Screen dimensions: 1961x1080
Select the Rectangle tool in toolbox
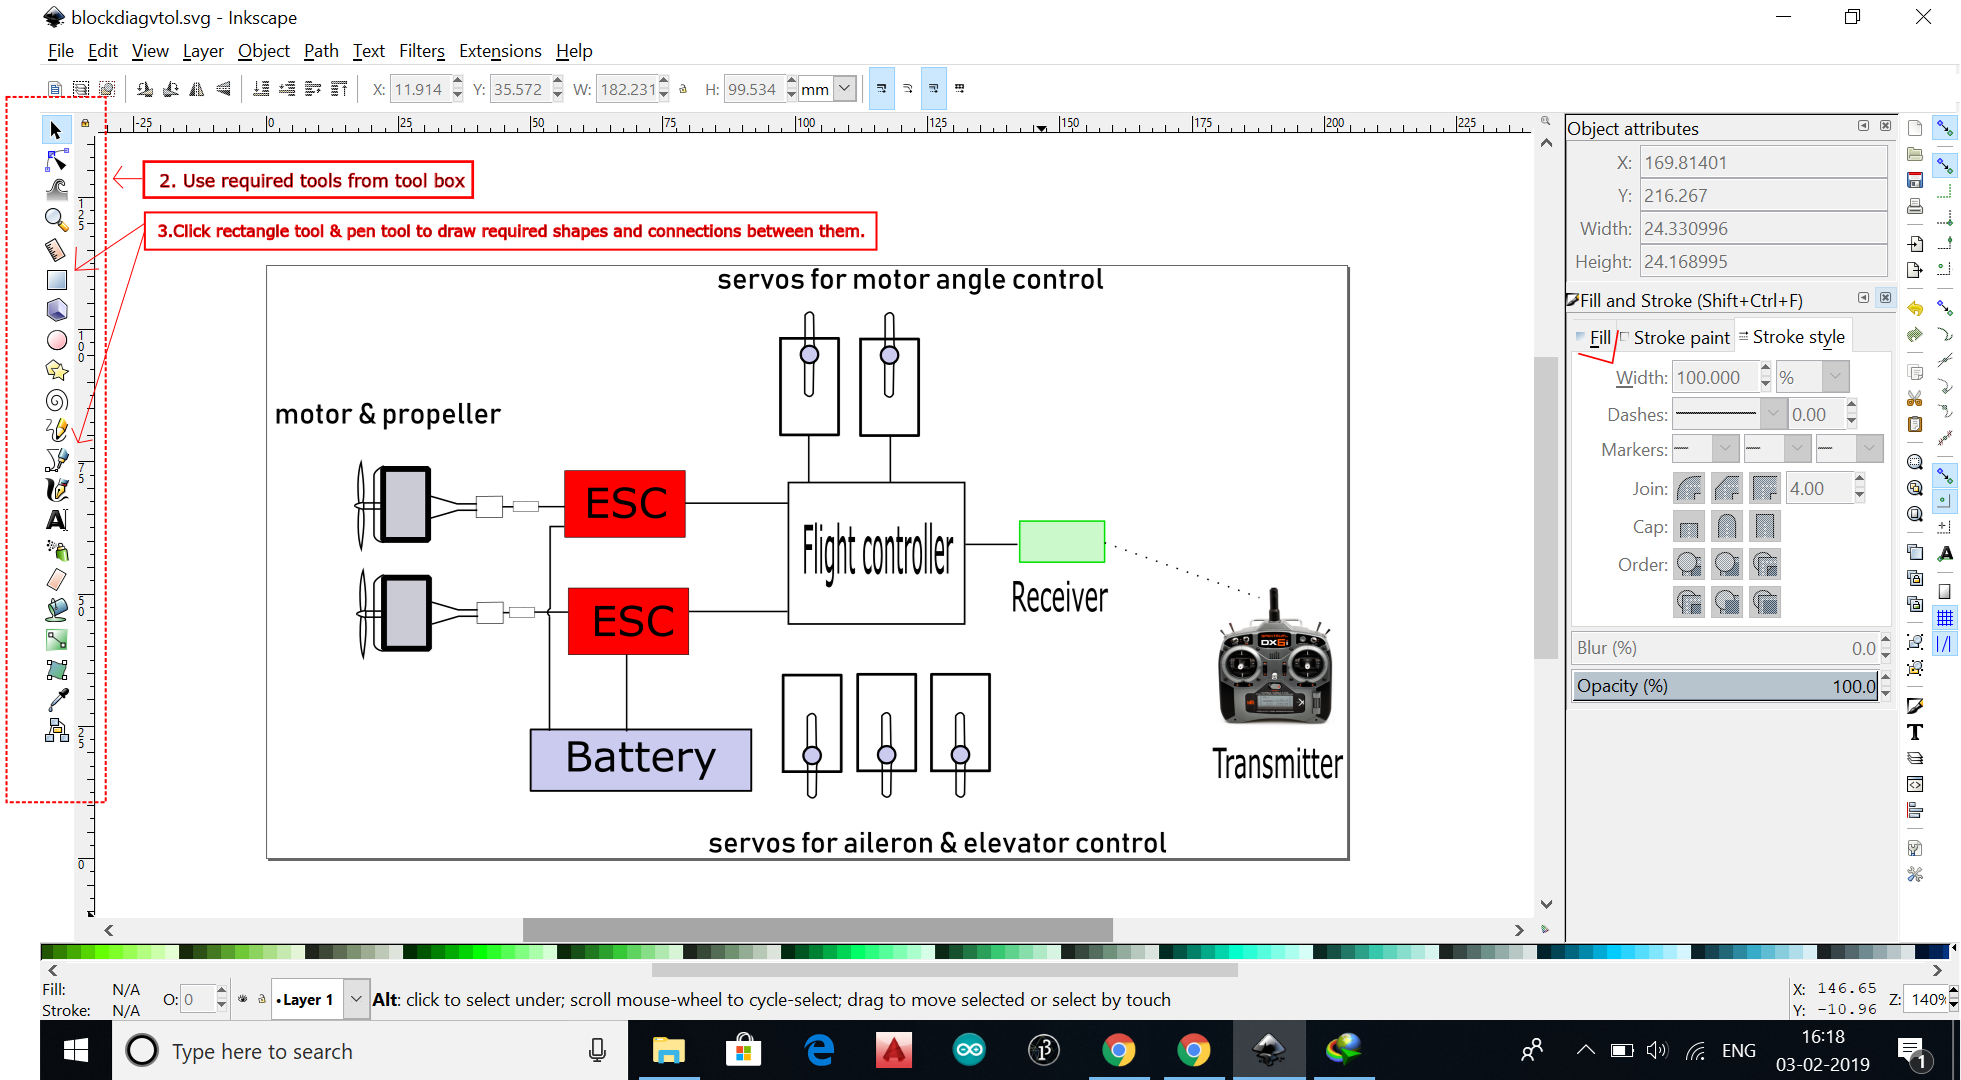pos(57,280)
